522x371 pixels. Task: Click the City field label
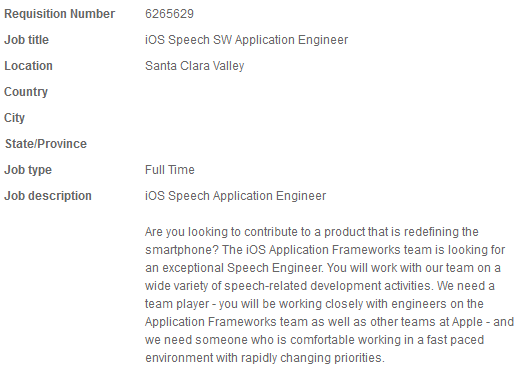[x=14, y=118]
